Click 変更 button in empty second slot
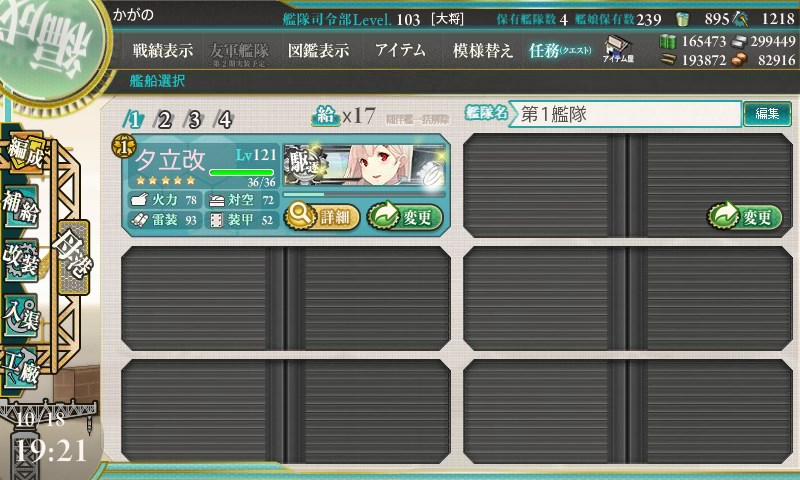800x480 pixels. pyautogui.click(x=744, y=216)
